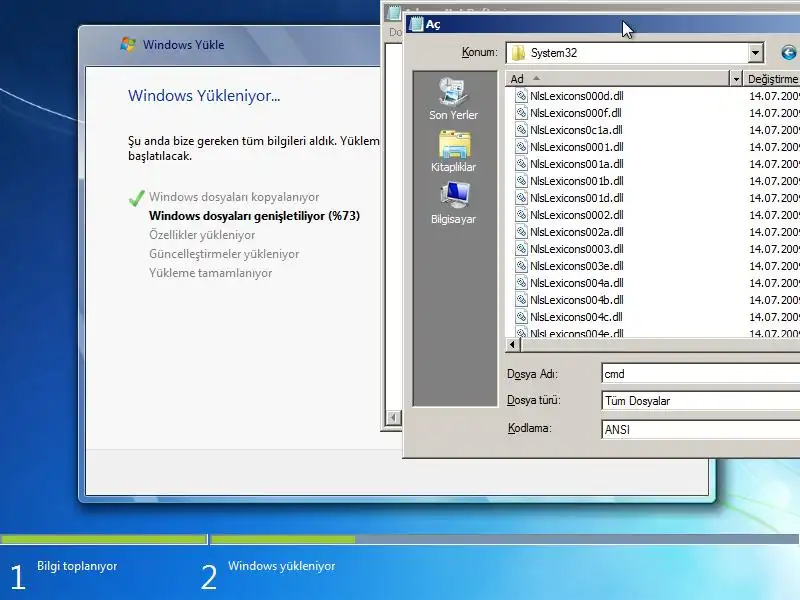Screen dimensions: 800x600
Task: Click the Windows logo in Windows Yükle title
Action: tap(128, 44)
